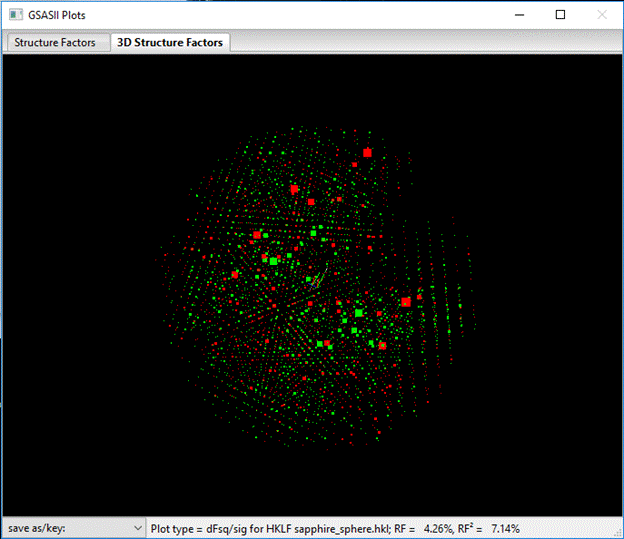Close the GSASII Plots window
Screen dimensions: 624x539
tap(602, 14)
